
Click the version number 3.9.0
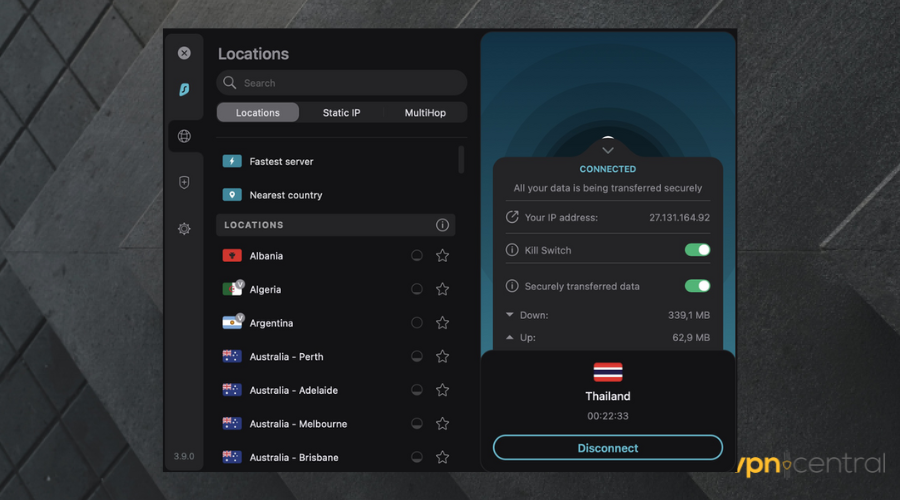click(x=184, y=456)
